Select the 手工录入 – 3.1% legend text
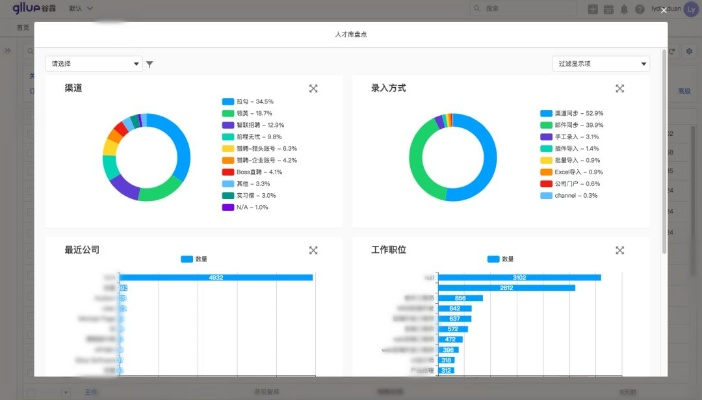702x400 pixels. coord(577,137)
